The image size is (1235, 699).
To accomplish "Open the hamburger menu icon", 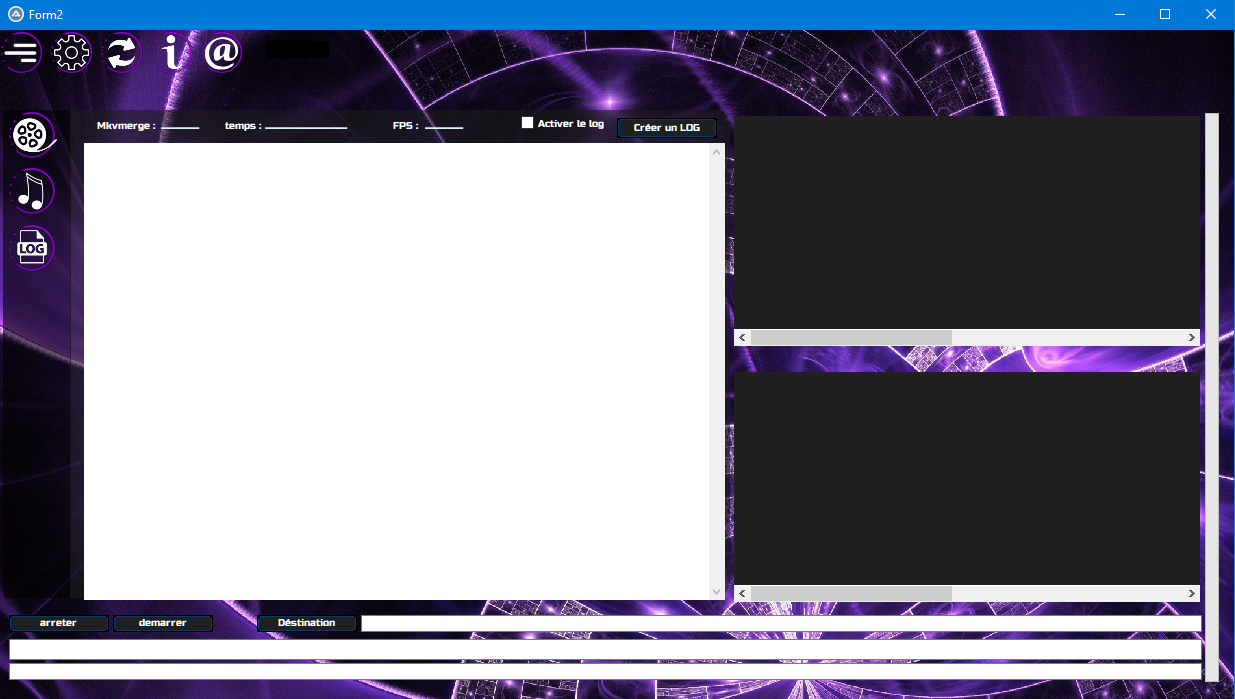I will [x=21, y=53].
